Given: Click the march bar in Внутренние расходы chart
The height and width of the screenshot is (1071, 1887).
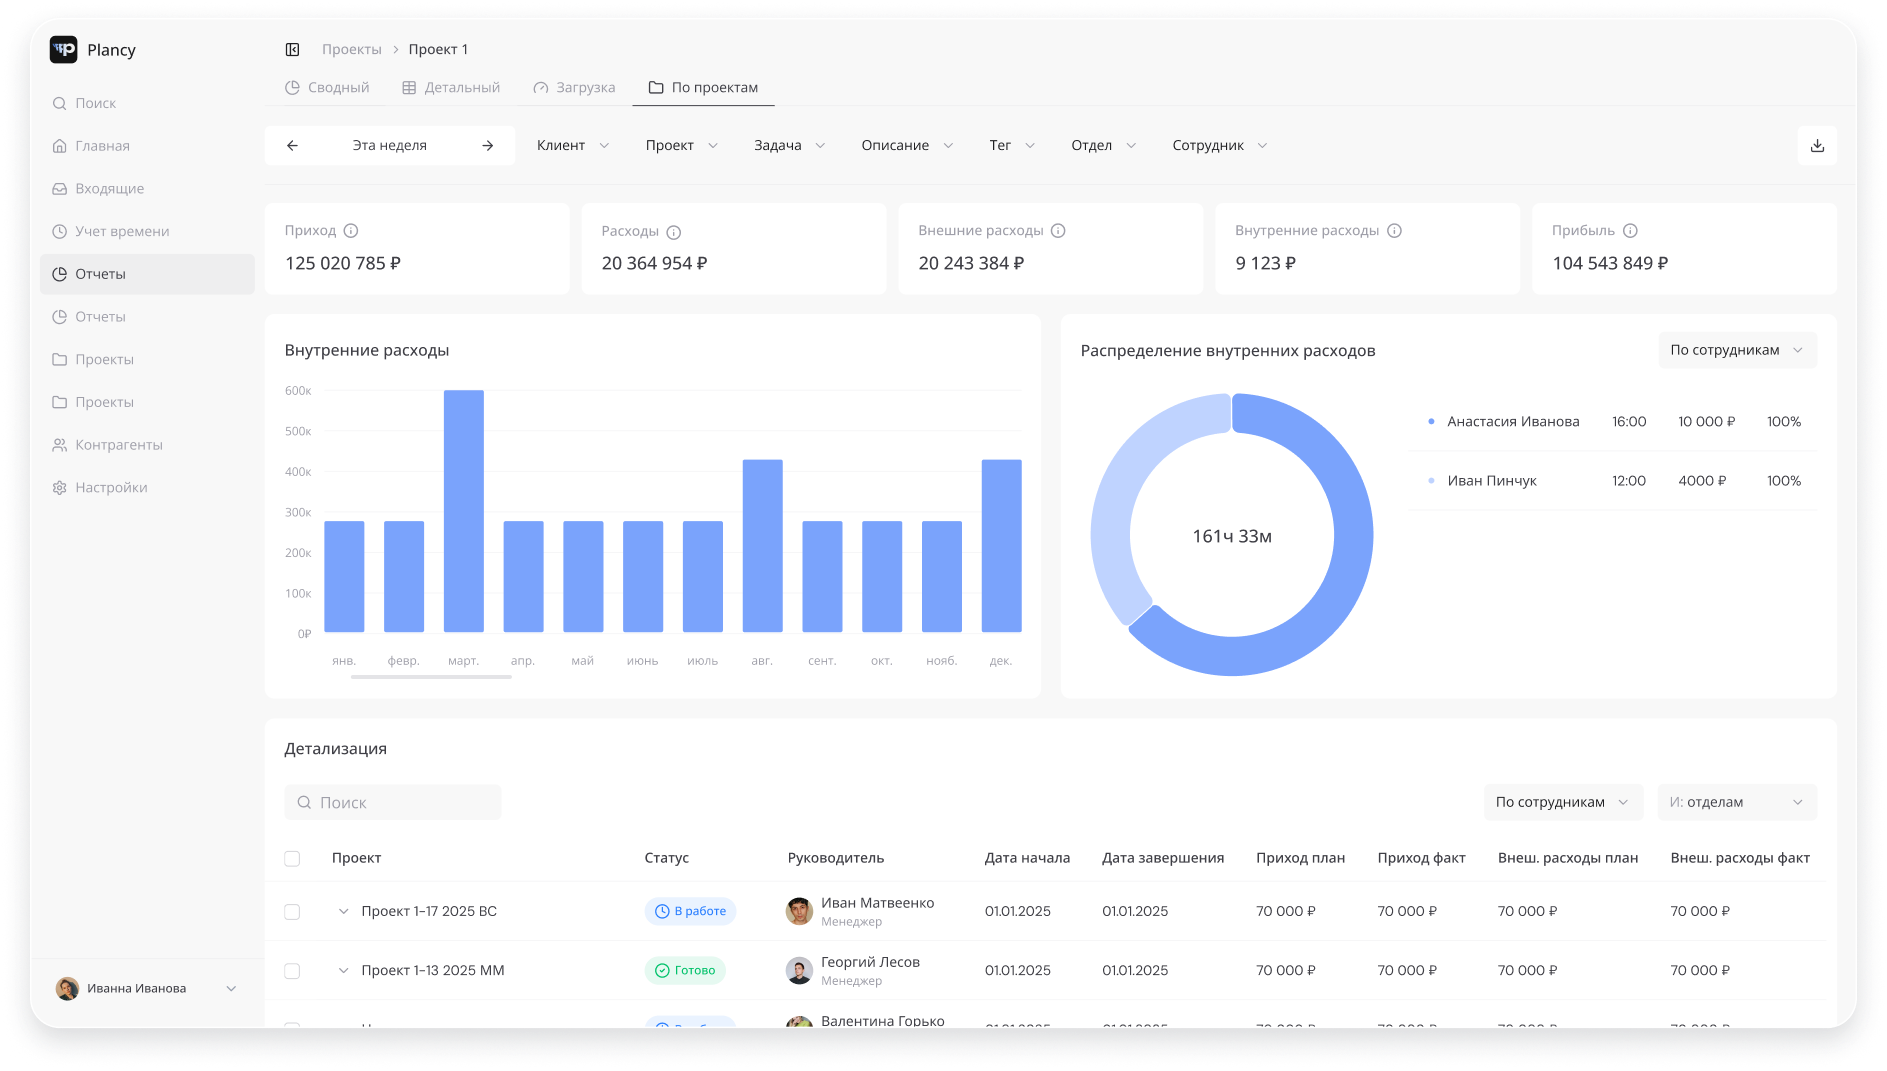Looking at the screenshot, I should pos(463,510).
